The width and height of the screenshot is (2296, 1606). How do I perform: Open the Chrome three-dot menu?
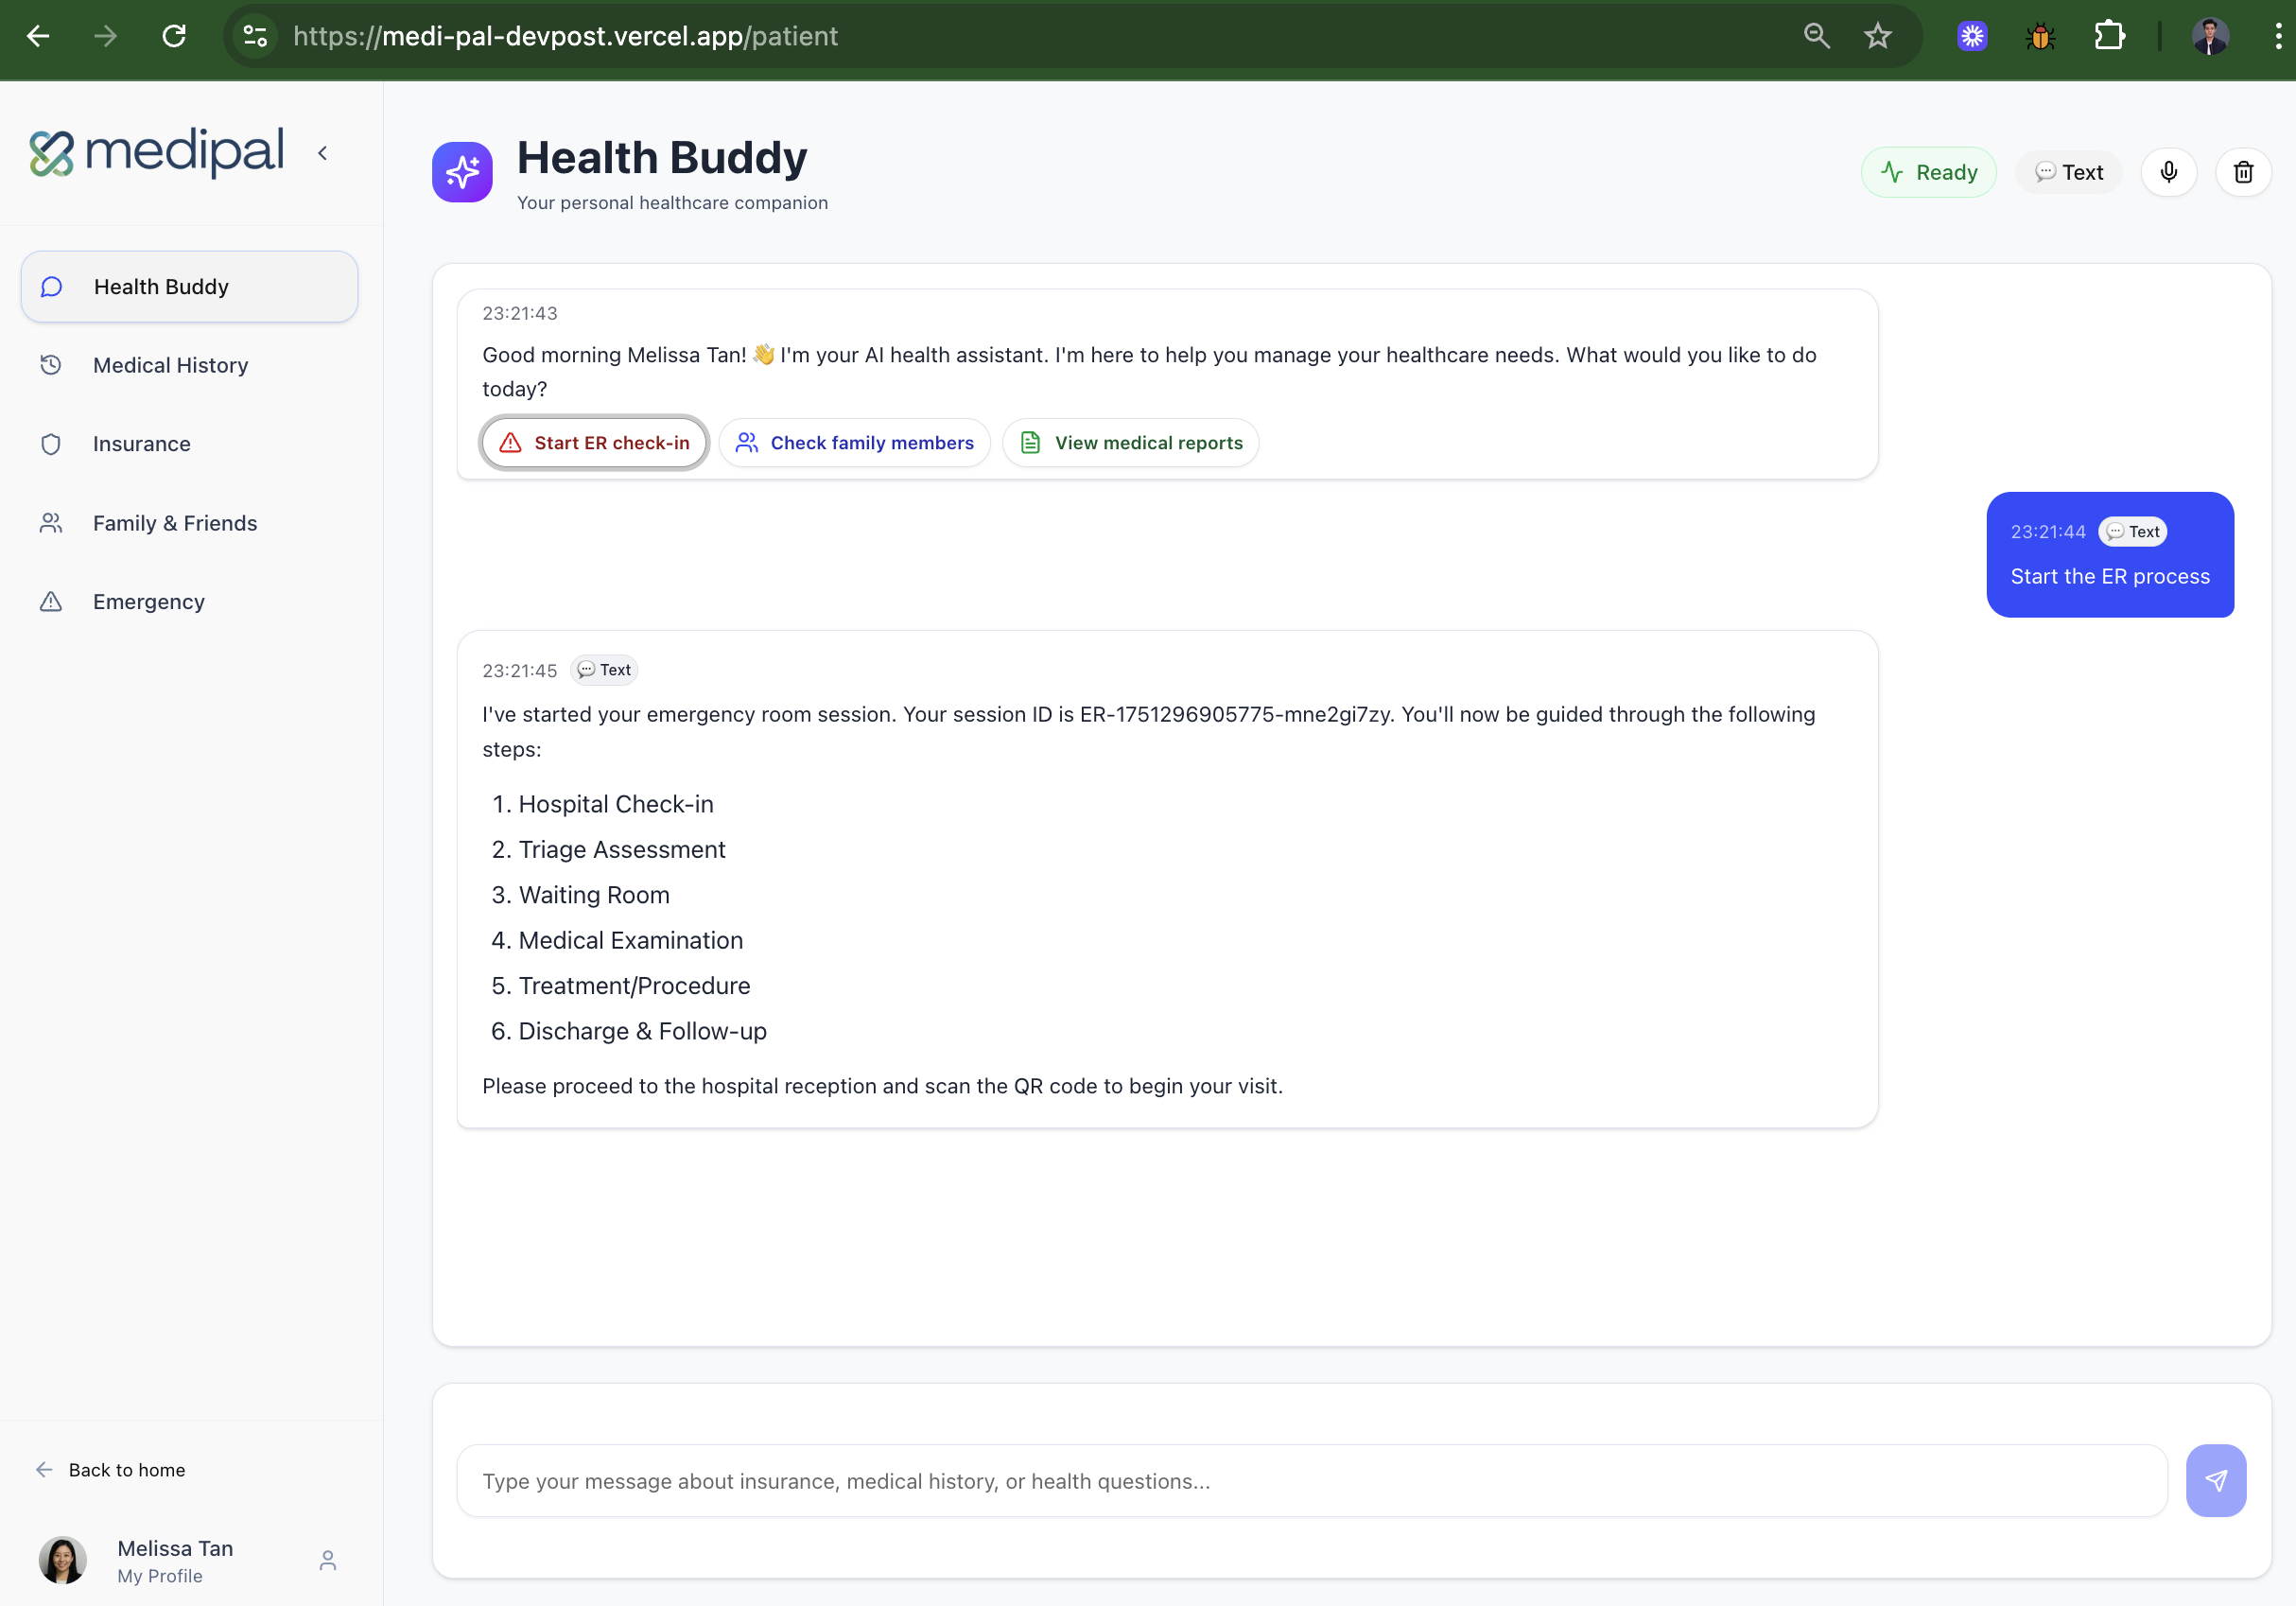(2278, 36)
